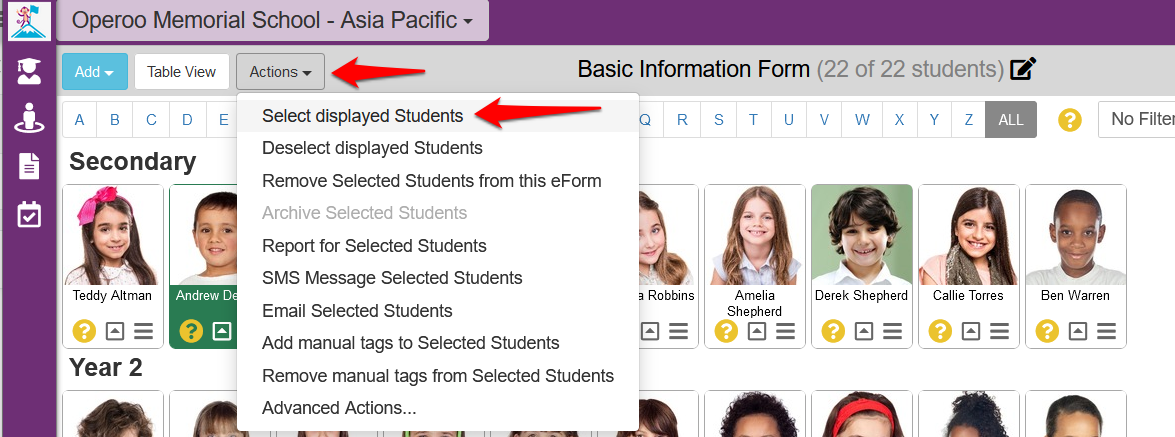The height and width of the screenshot is (437, 1175).
Task: Choose Remove manual tags from Selected Students
Action: coord(438,376)
